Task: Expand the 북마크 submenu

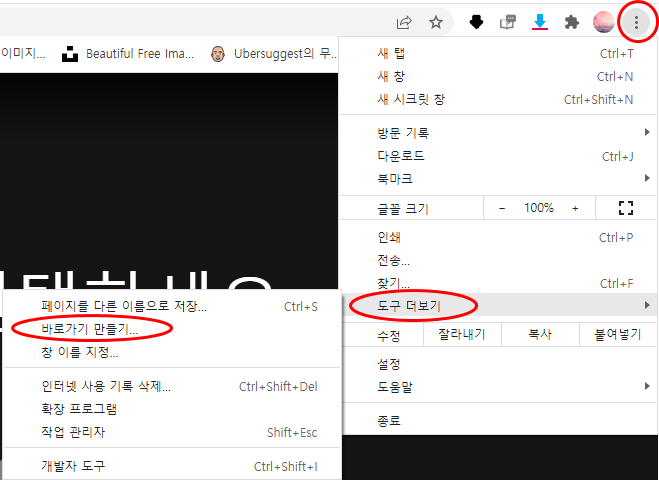Action: [498, 179]
